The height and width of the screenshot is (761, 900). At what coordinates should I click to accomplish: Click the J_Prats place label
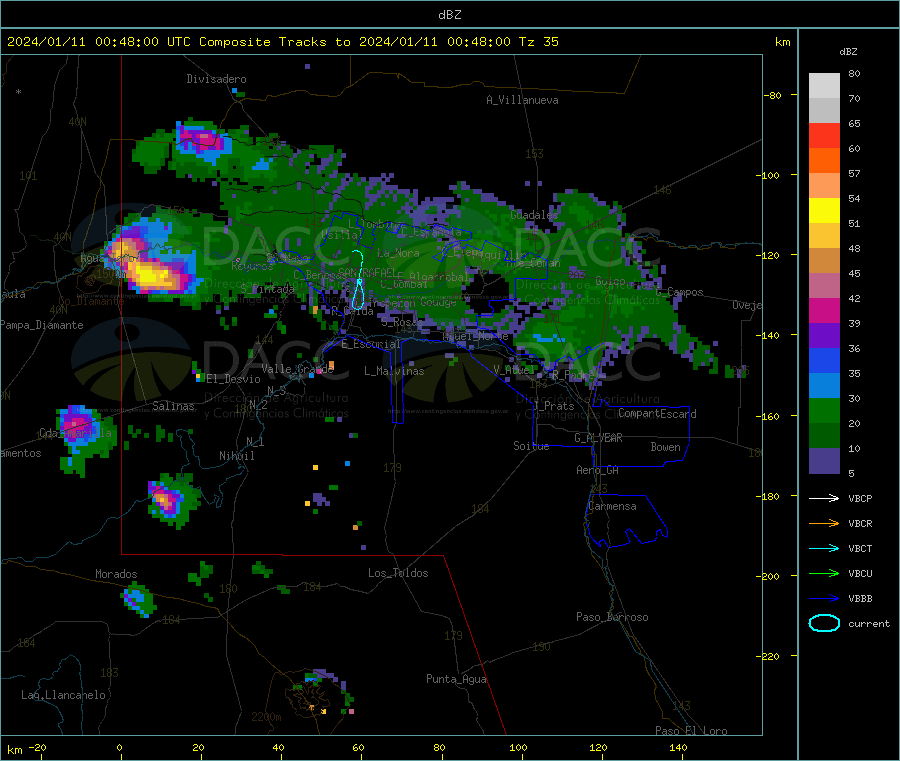coord(554,406)
